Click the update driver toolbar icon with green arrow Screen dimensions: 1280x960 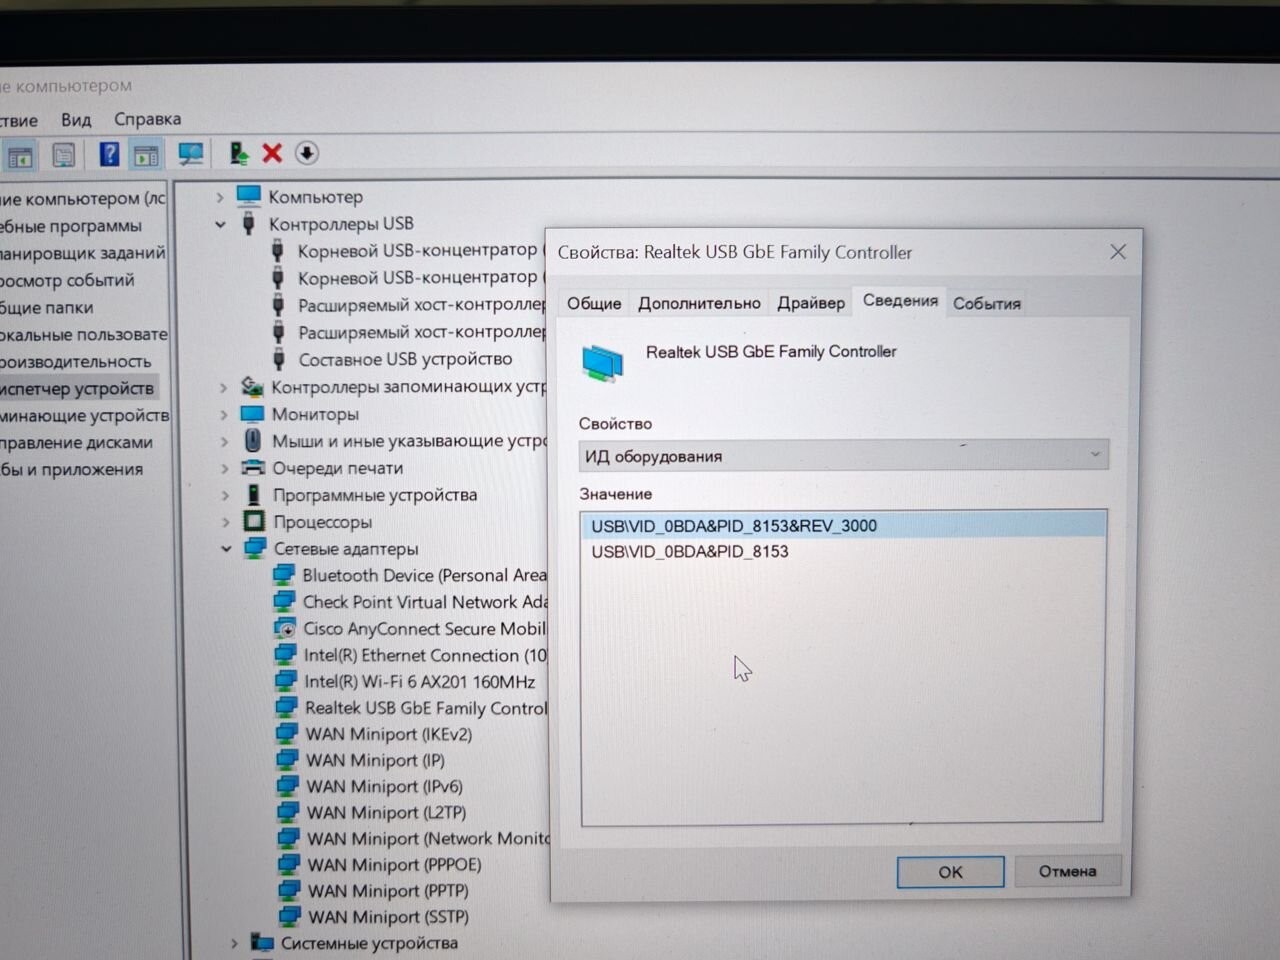pyautogui.click(x=238, y=153)
